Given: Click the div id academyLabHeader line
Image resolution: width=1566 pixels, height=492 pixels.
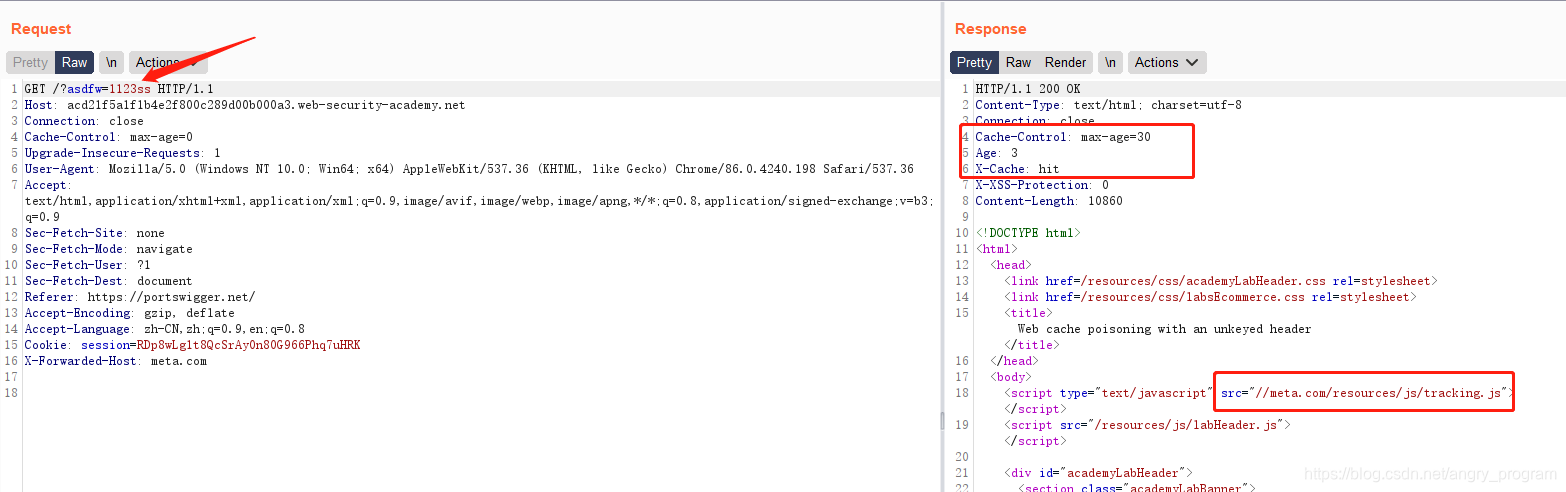Looking at the screenshot, I should 1098,473.
